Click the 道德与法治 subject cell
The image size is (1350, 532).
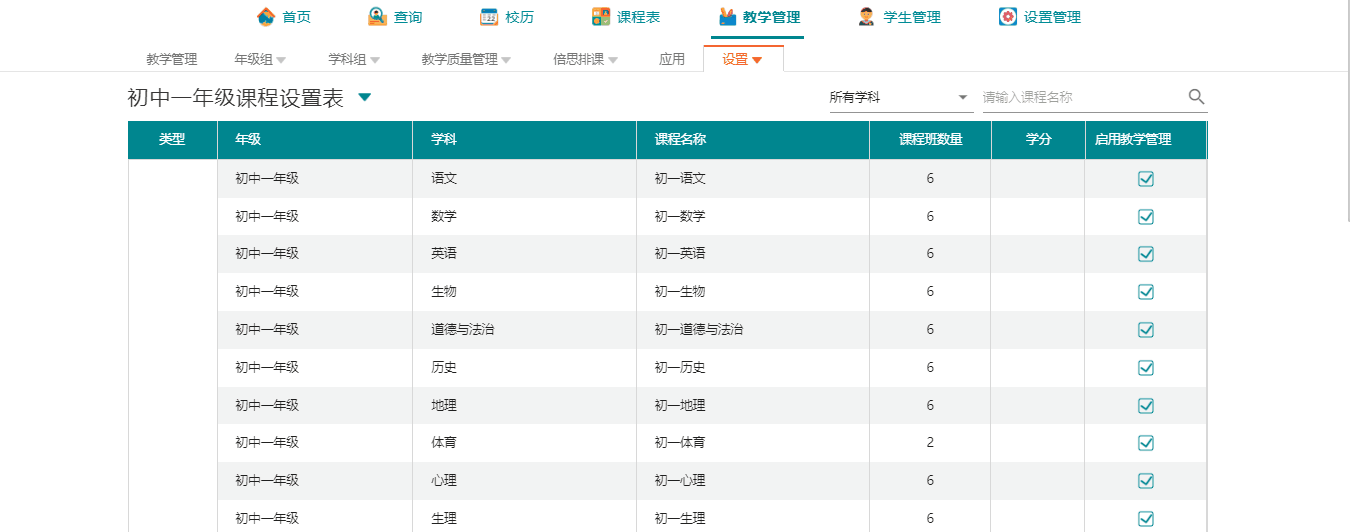[524, 330]
